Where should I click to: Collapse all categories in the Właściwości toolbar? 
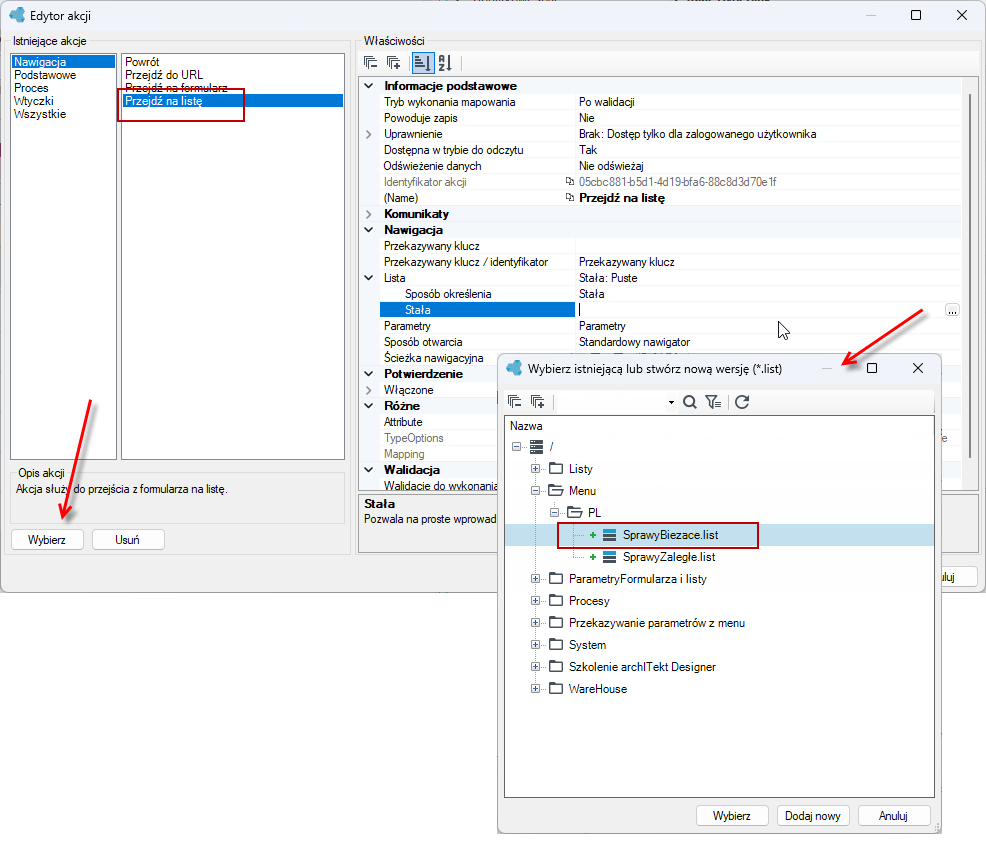tap(371, 63)
